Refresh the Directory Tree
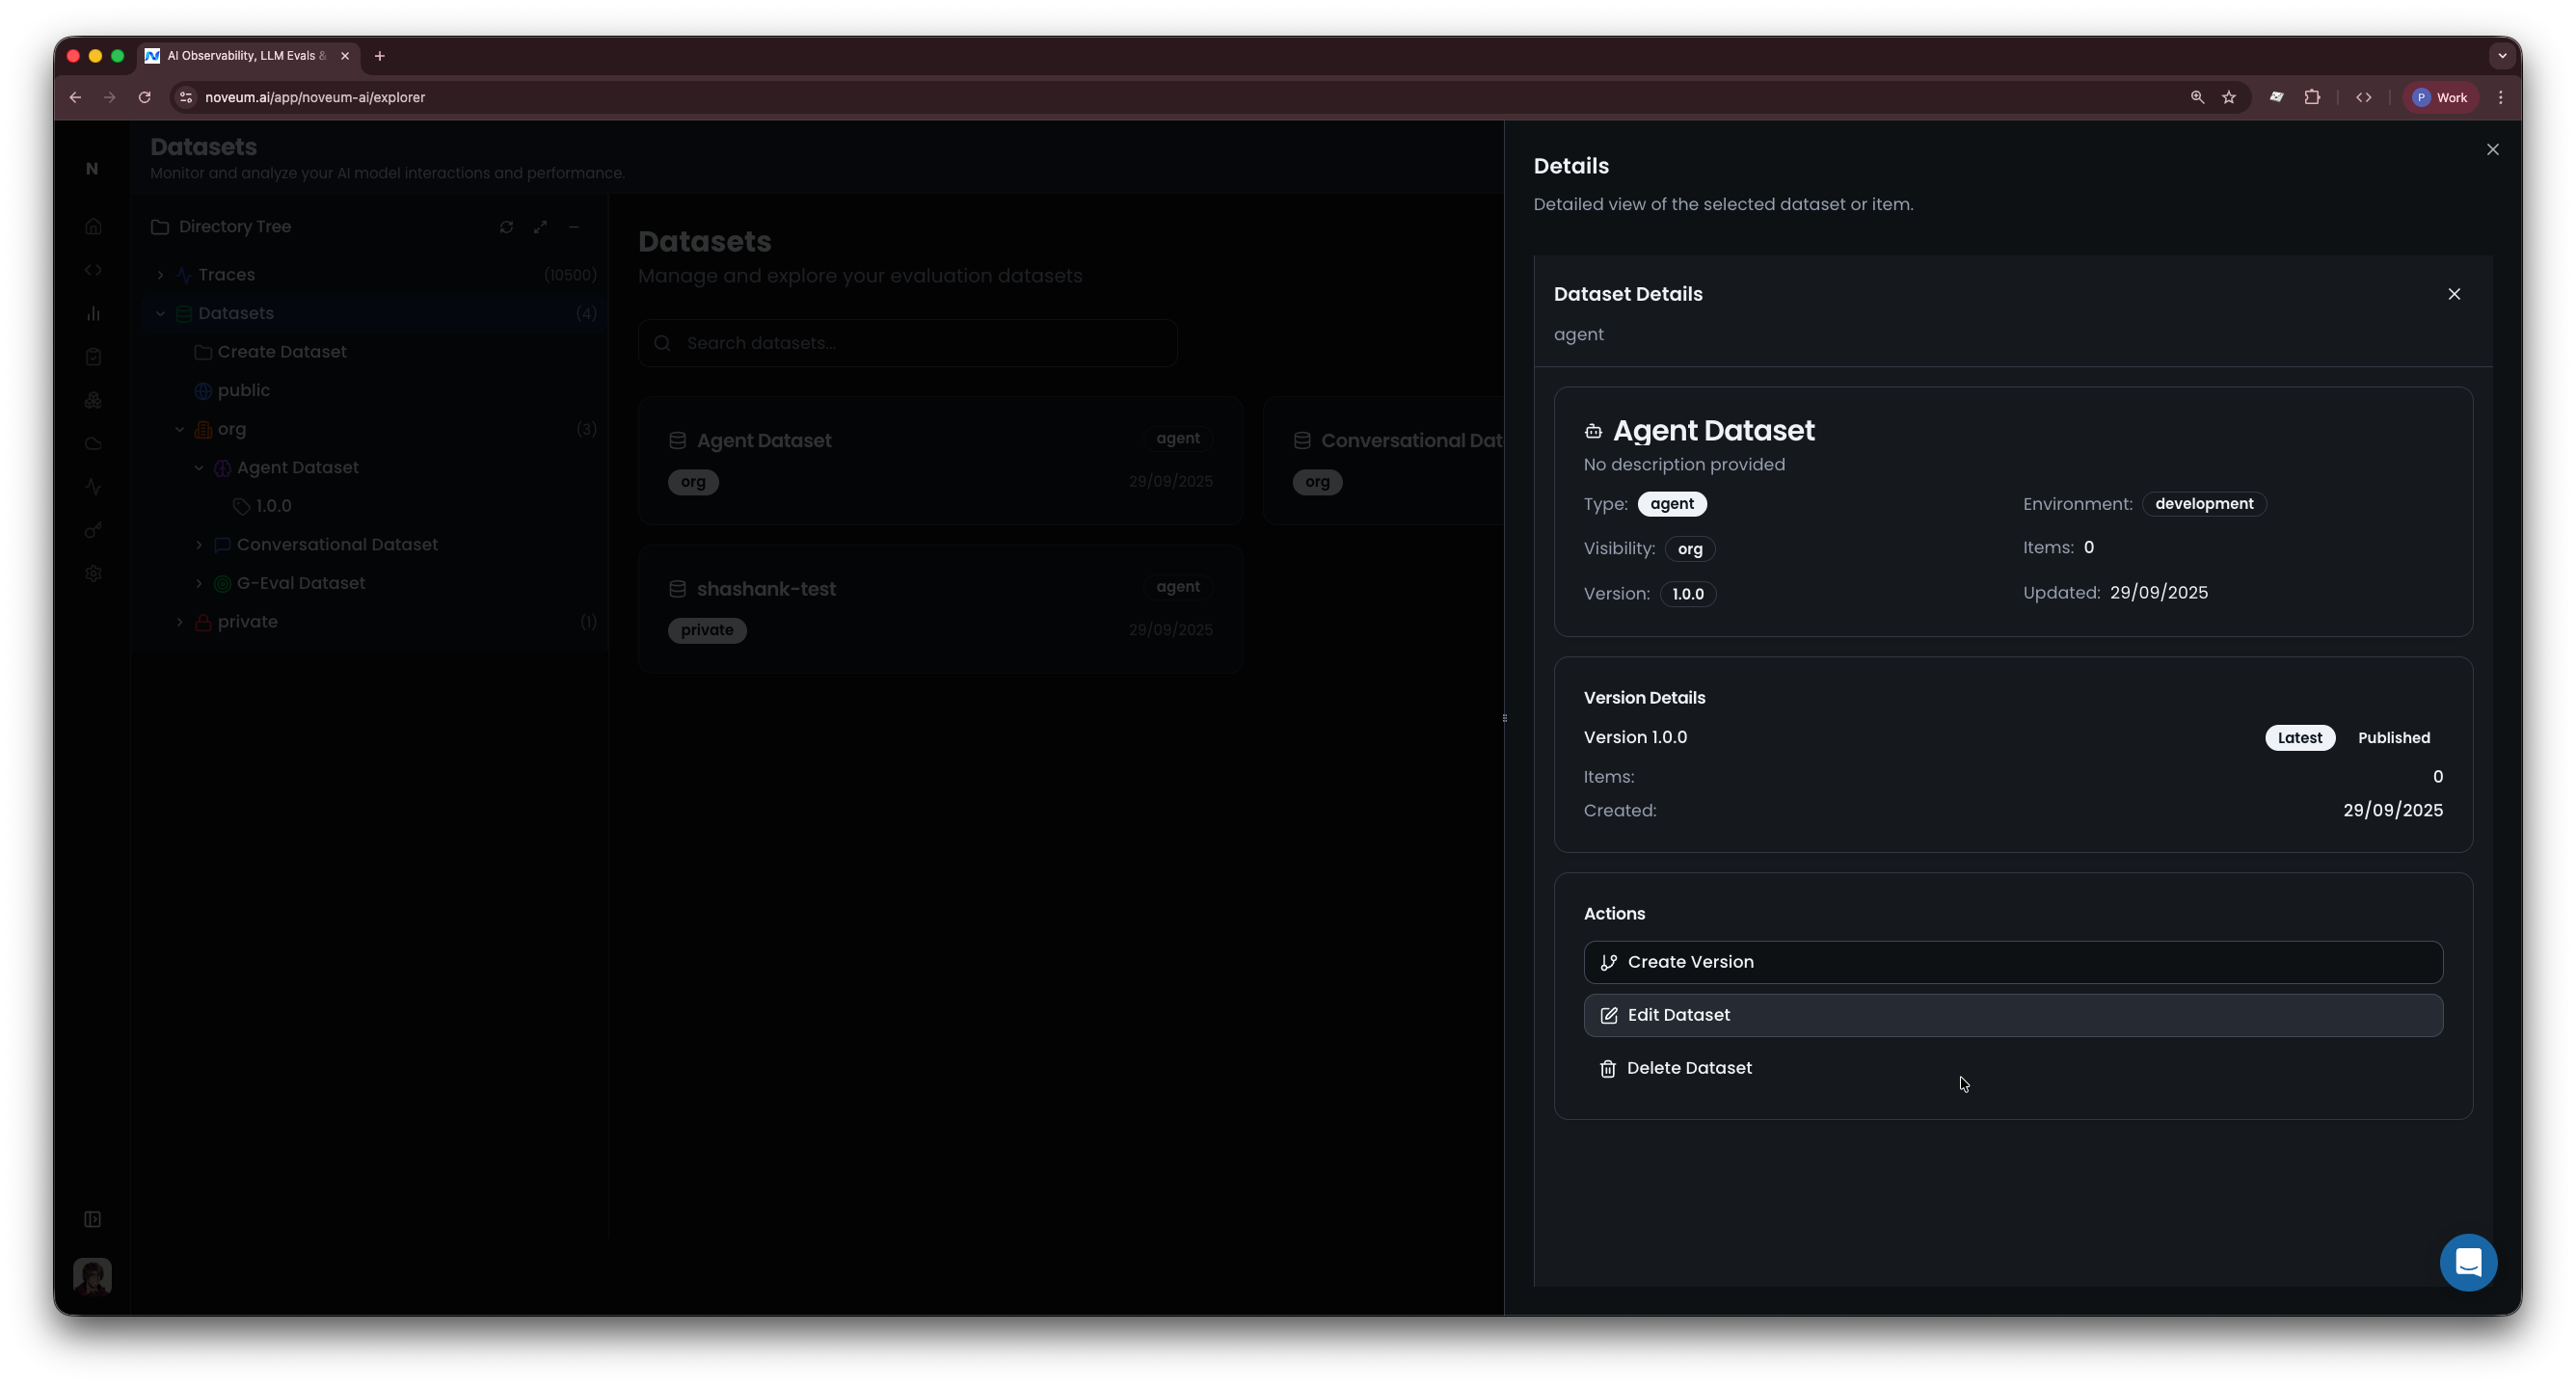Viewport: 2576px width, 1387px height. tap(506, 227)
